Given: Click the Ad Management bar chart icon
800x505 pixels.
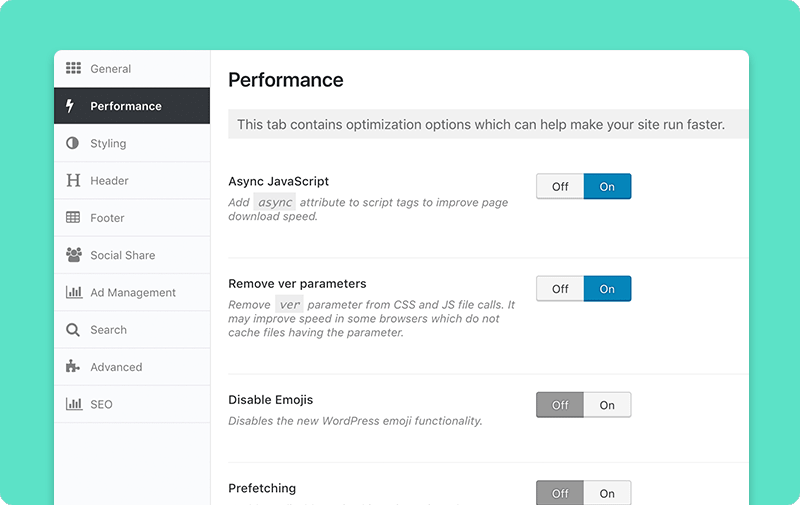Looking at the screenshot, I should pyautogui.click(x=74, y=292).
